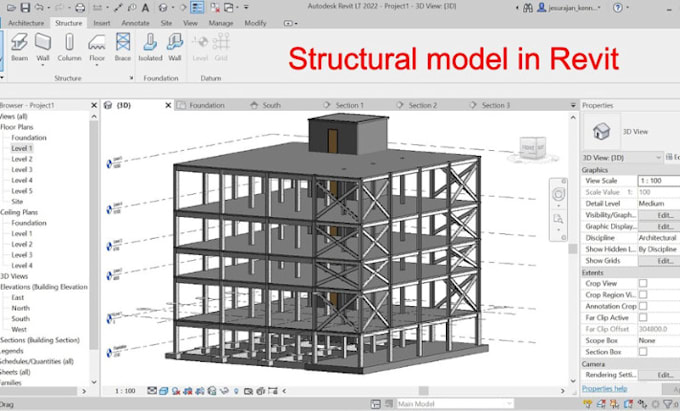Click the navigation wheel icon in 3D view
Image resolution: width=680 pixels, height=411 pixels.
click(559, 194)
